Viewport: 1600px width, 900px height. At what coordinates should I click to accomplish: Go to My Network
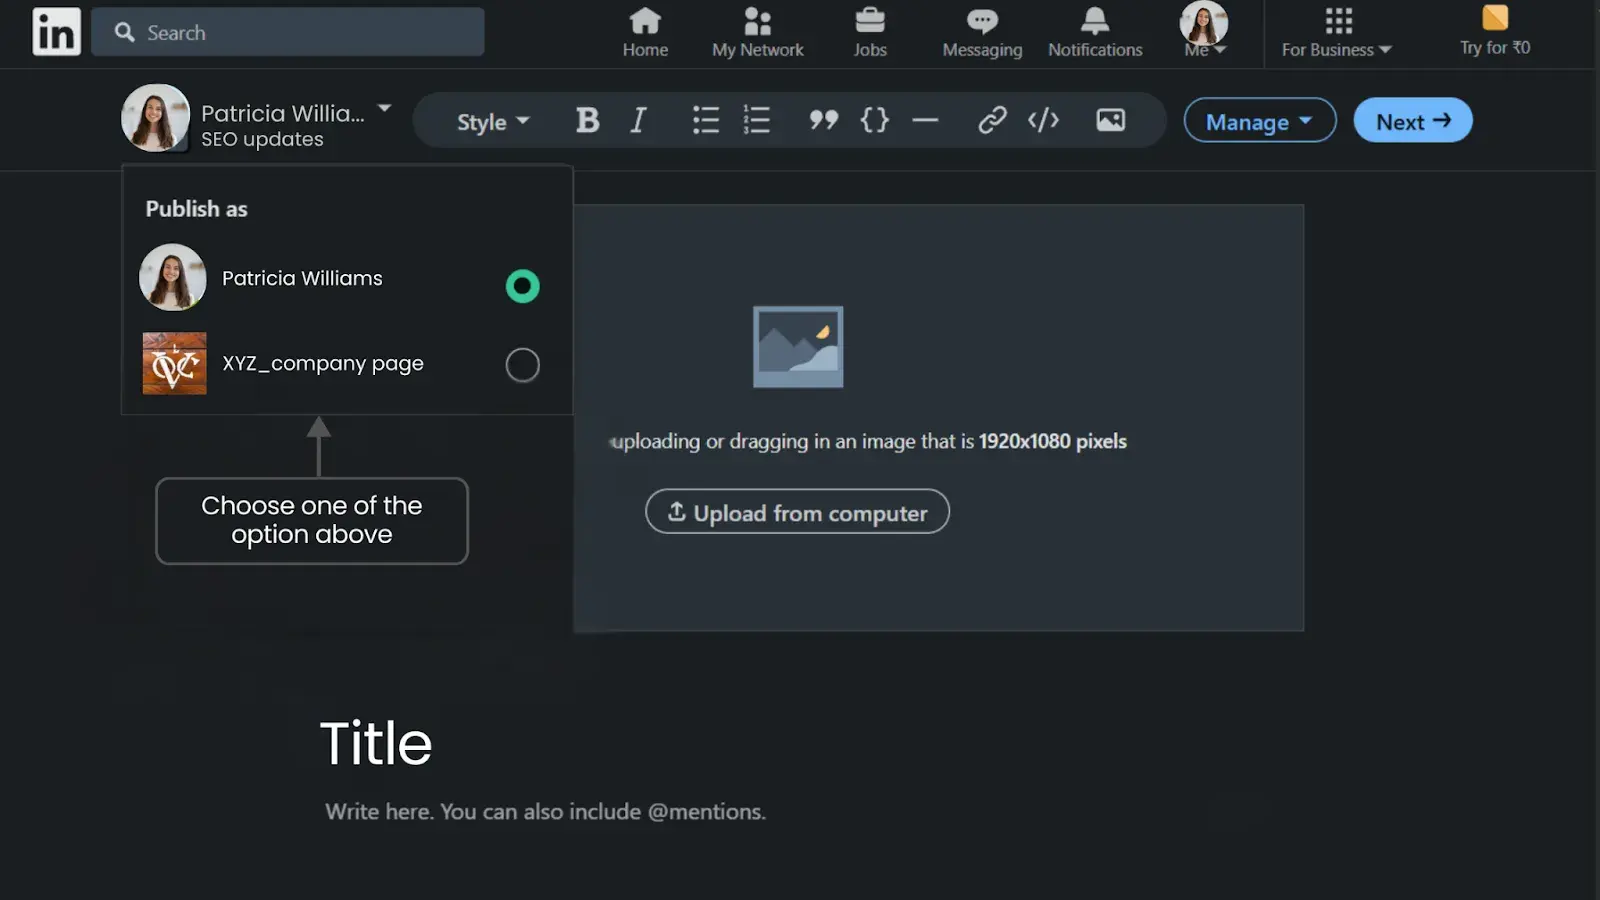757,31
